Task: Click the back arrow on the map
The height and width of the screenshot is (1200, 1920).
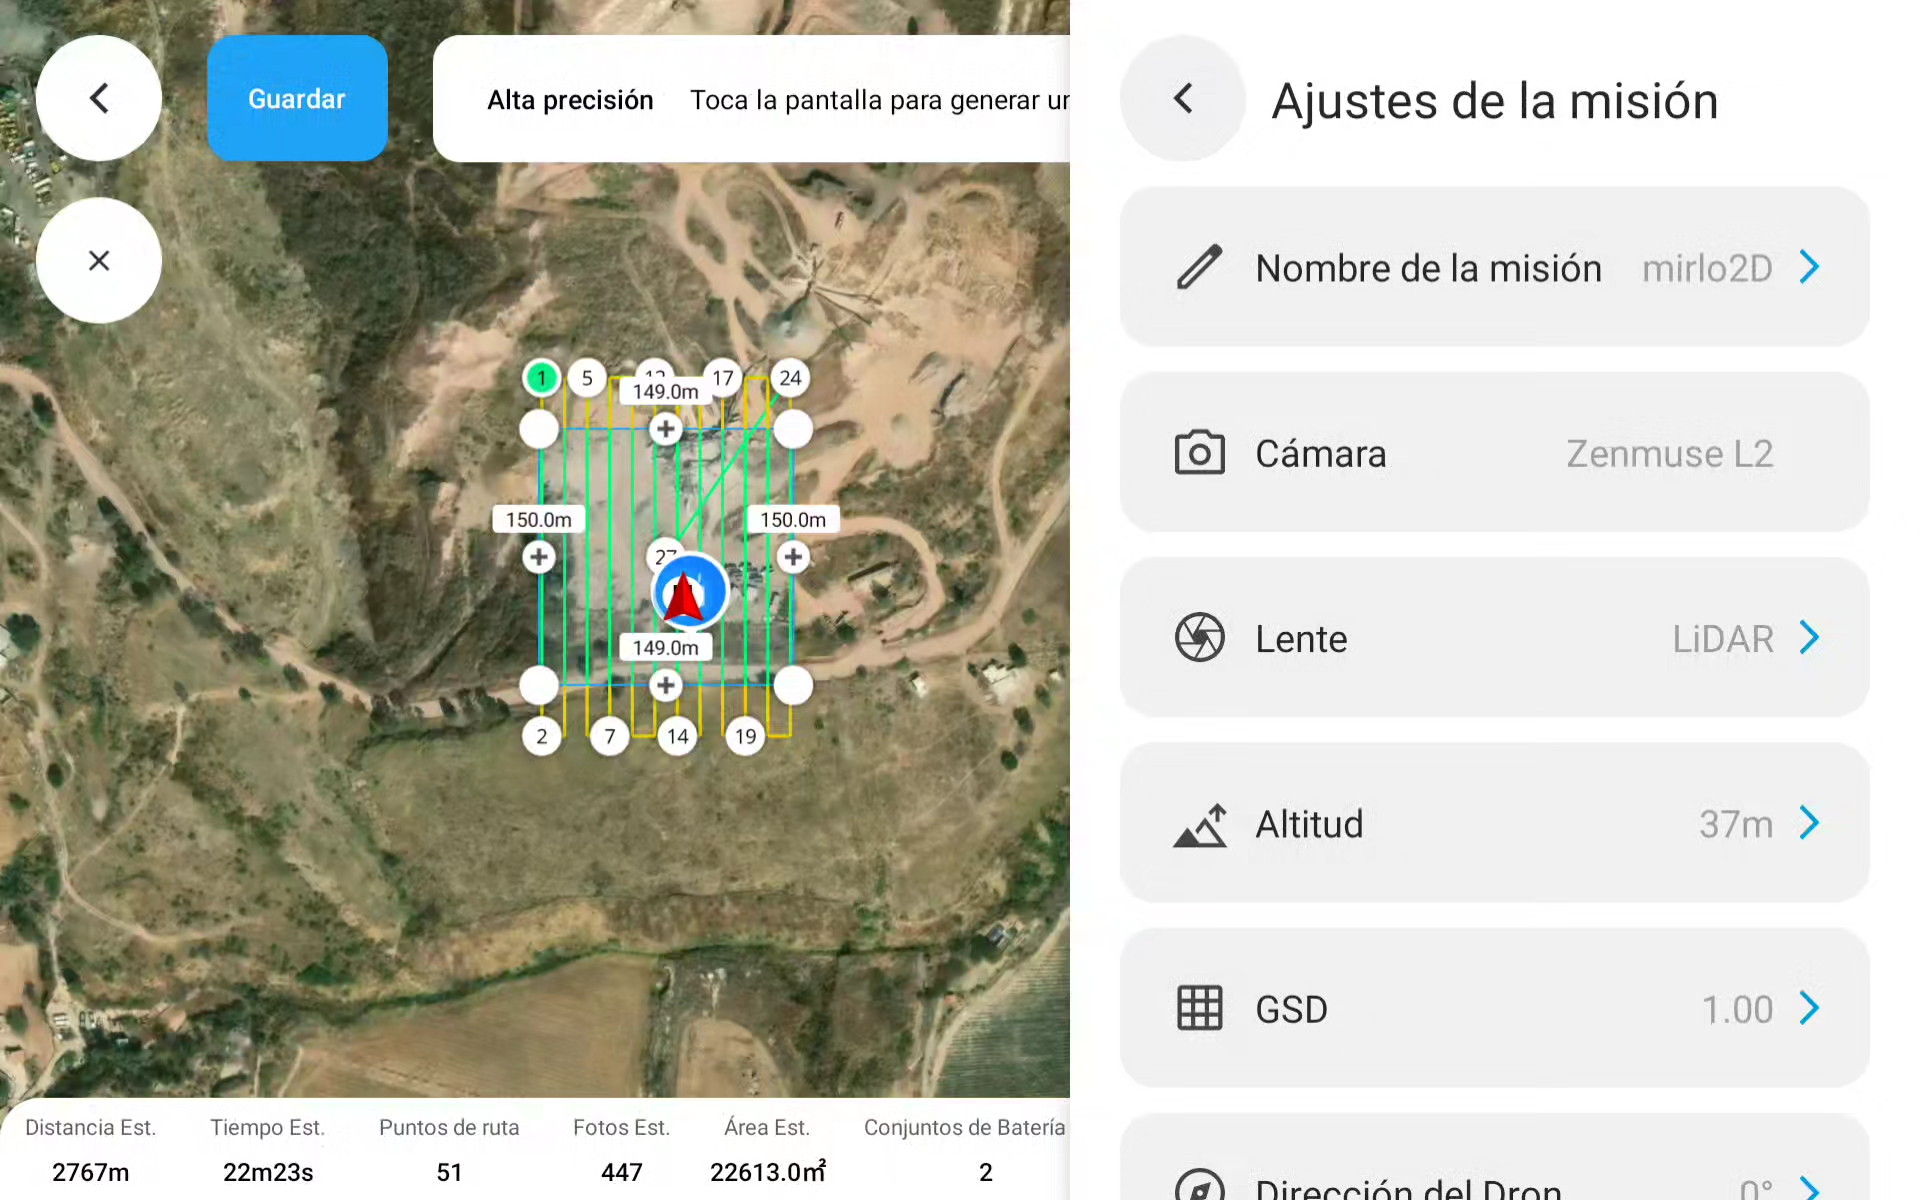Action: (98, 98)
